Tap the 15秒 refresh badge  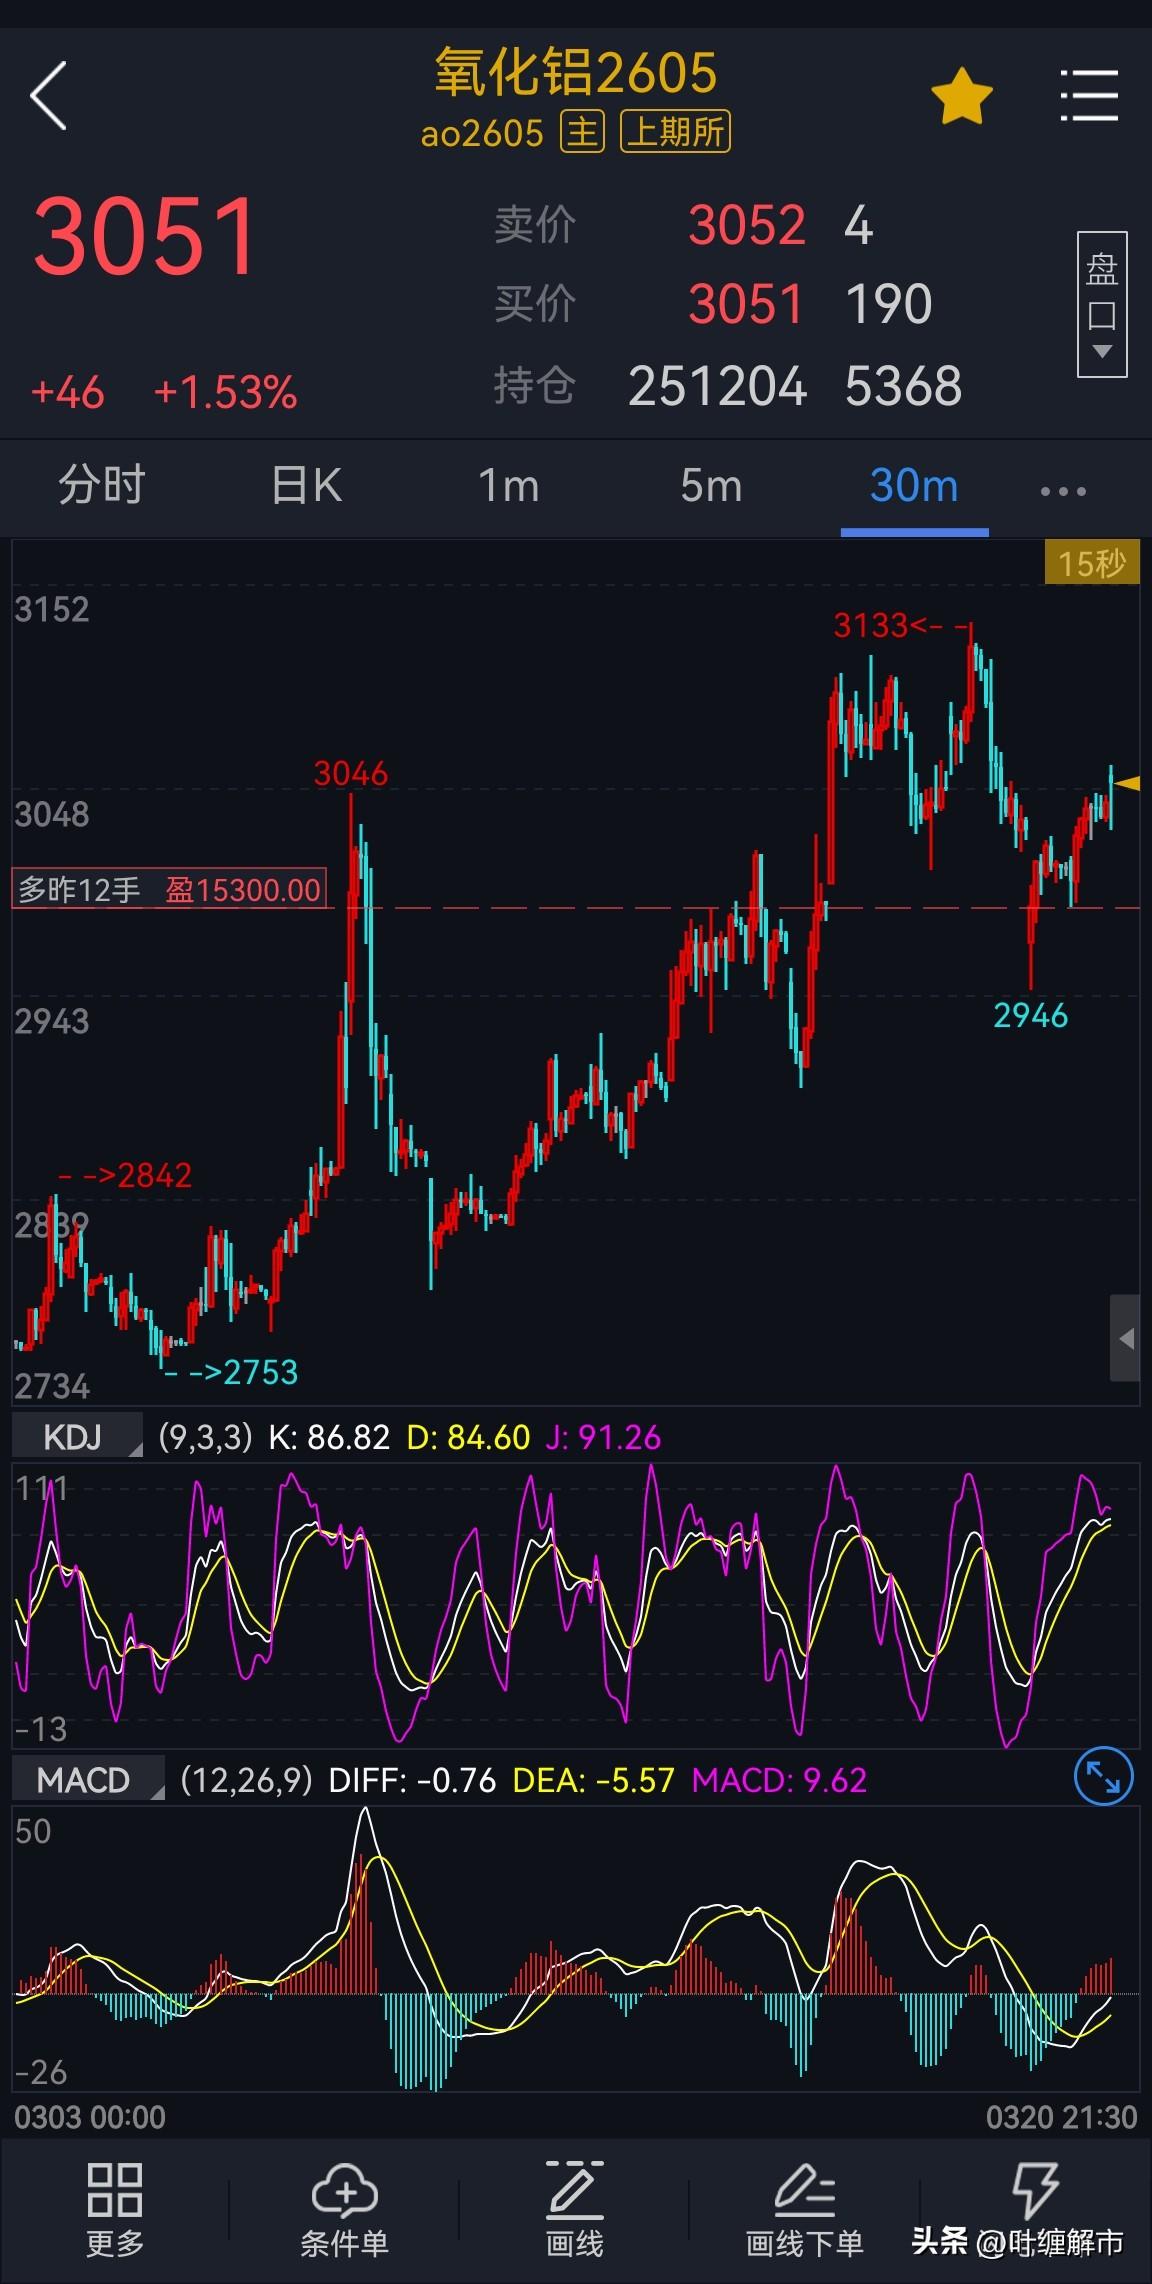(1092, 563)
